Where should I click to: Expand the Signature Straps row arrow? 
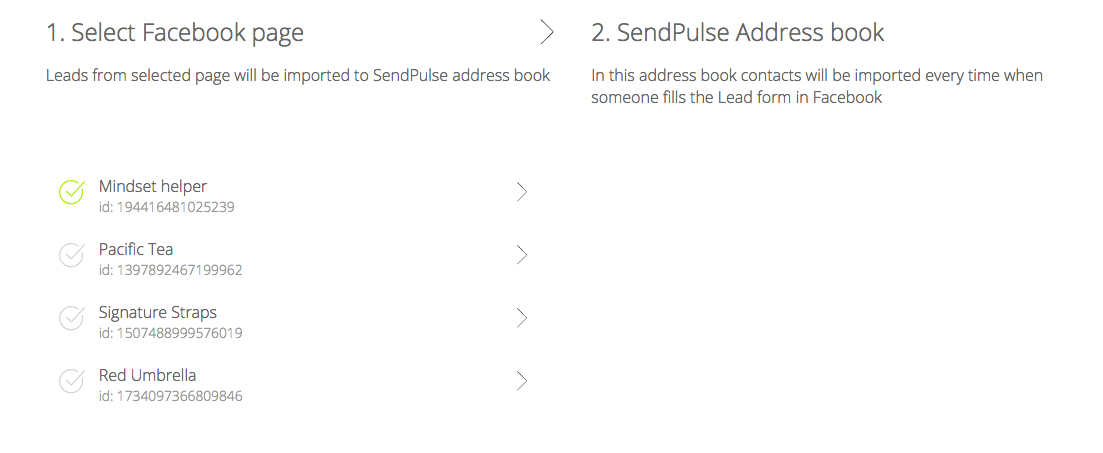(x=521, y=318)
